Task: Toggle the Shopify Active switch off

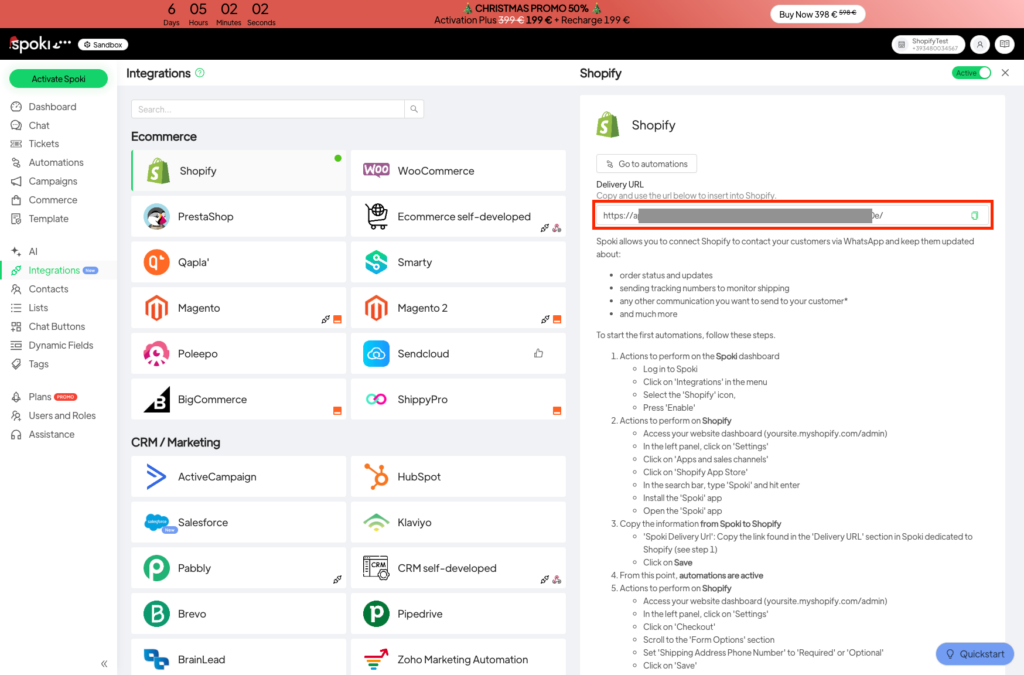Action: click(x=971, y=73)
